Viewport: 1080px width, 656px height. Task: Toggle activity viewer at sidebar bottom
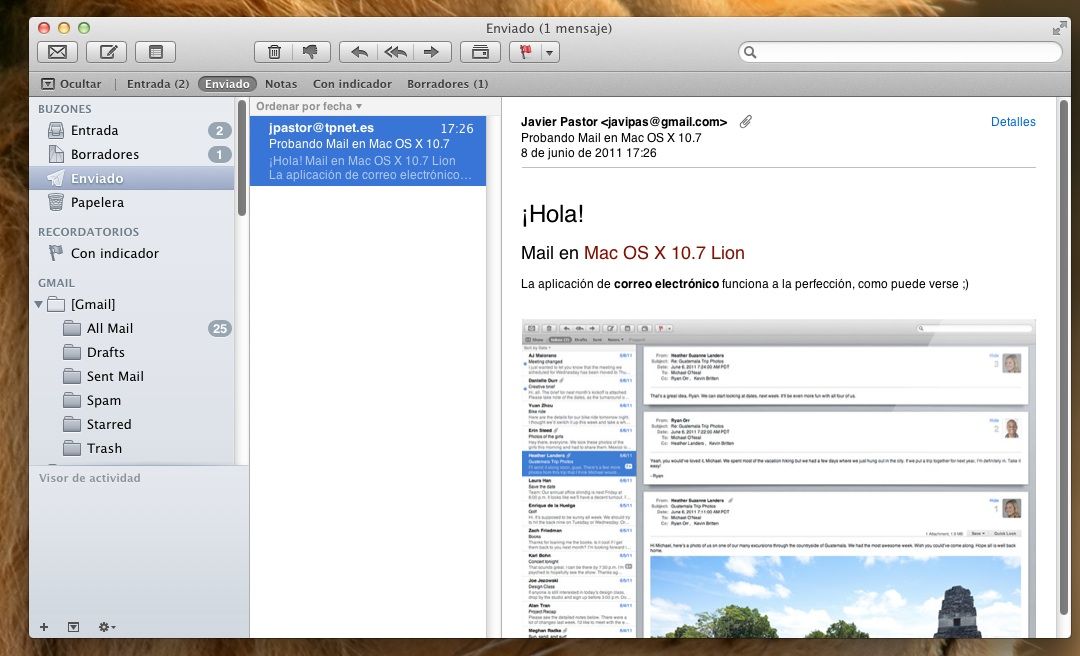[73, 627]
